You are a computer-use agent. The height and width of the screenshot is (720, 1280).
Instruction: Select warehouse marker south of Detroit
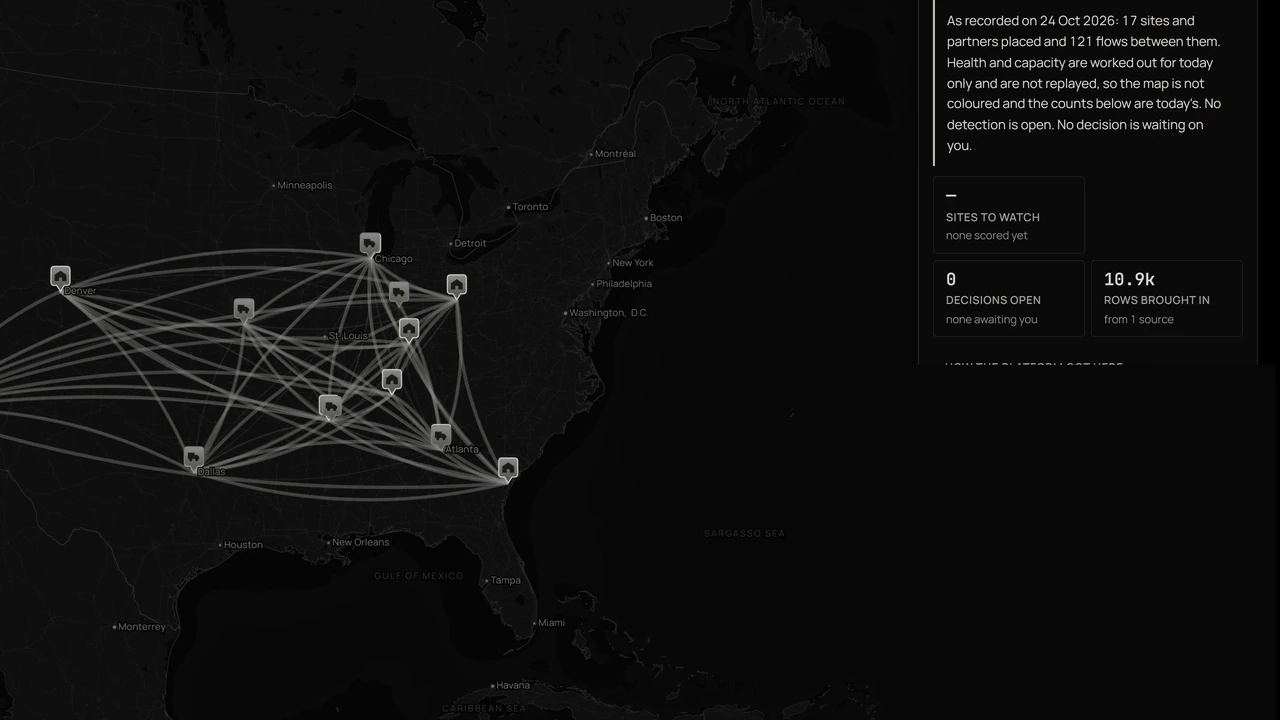click(457, 285)
